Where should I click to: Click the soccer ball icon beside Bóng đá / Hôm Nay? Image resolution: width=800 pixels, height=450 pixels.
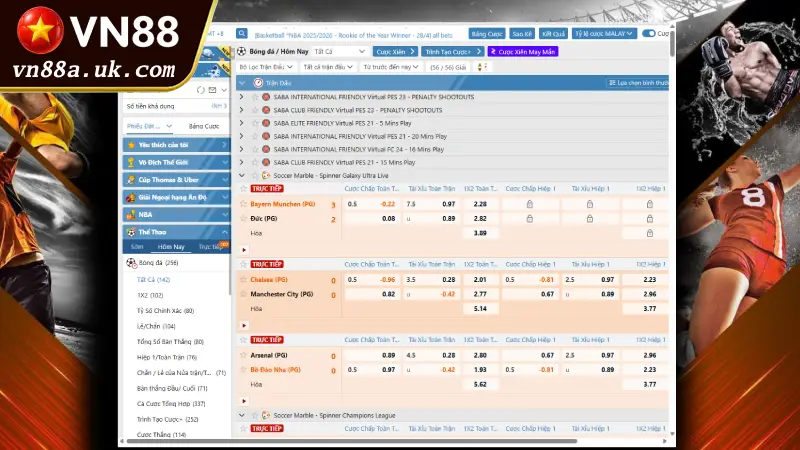coord(241,52)
